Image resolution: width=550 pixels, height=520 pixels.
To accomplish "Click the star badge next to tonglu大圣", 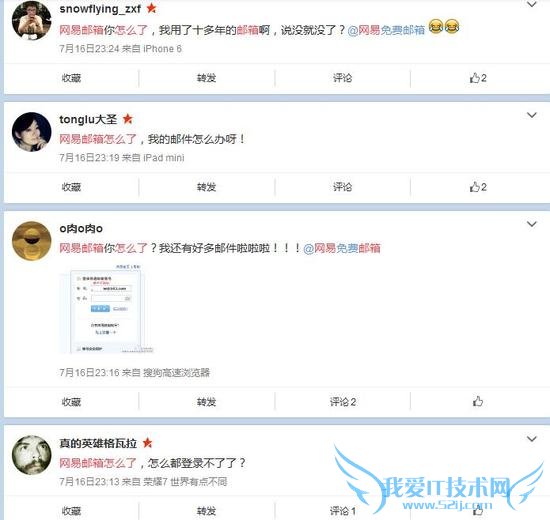I will click(128, 119).
